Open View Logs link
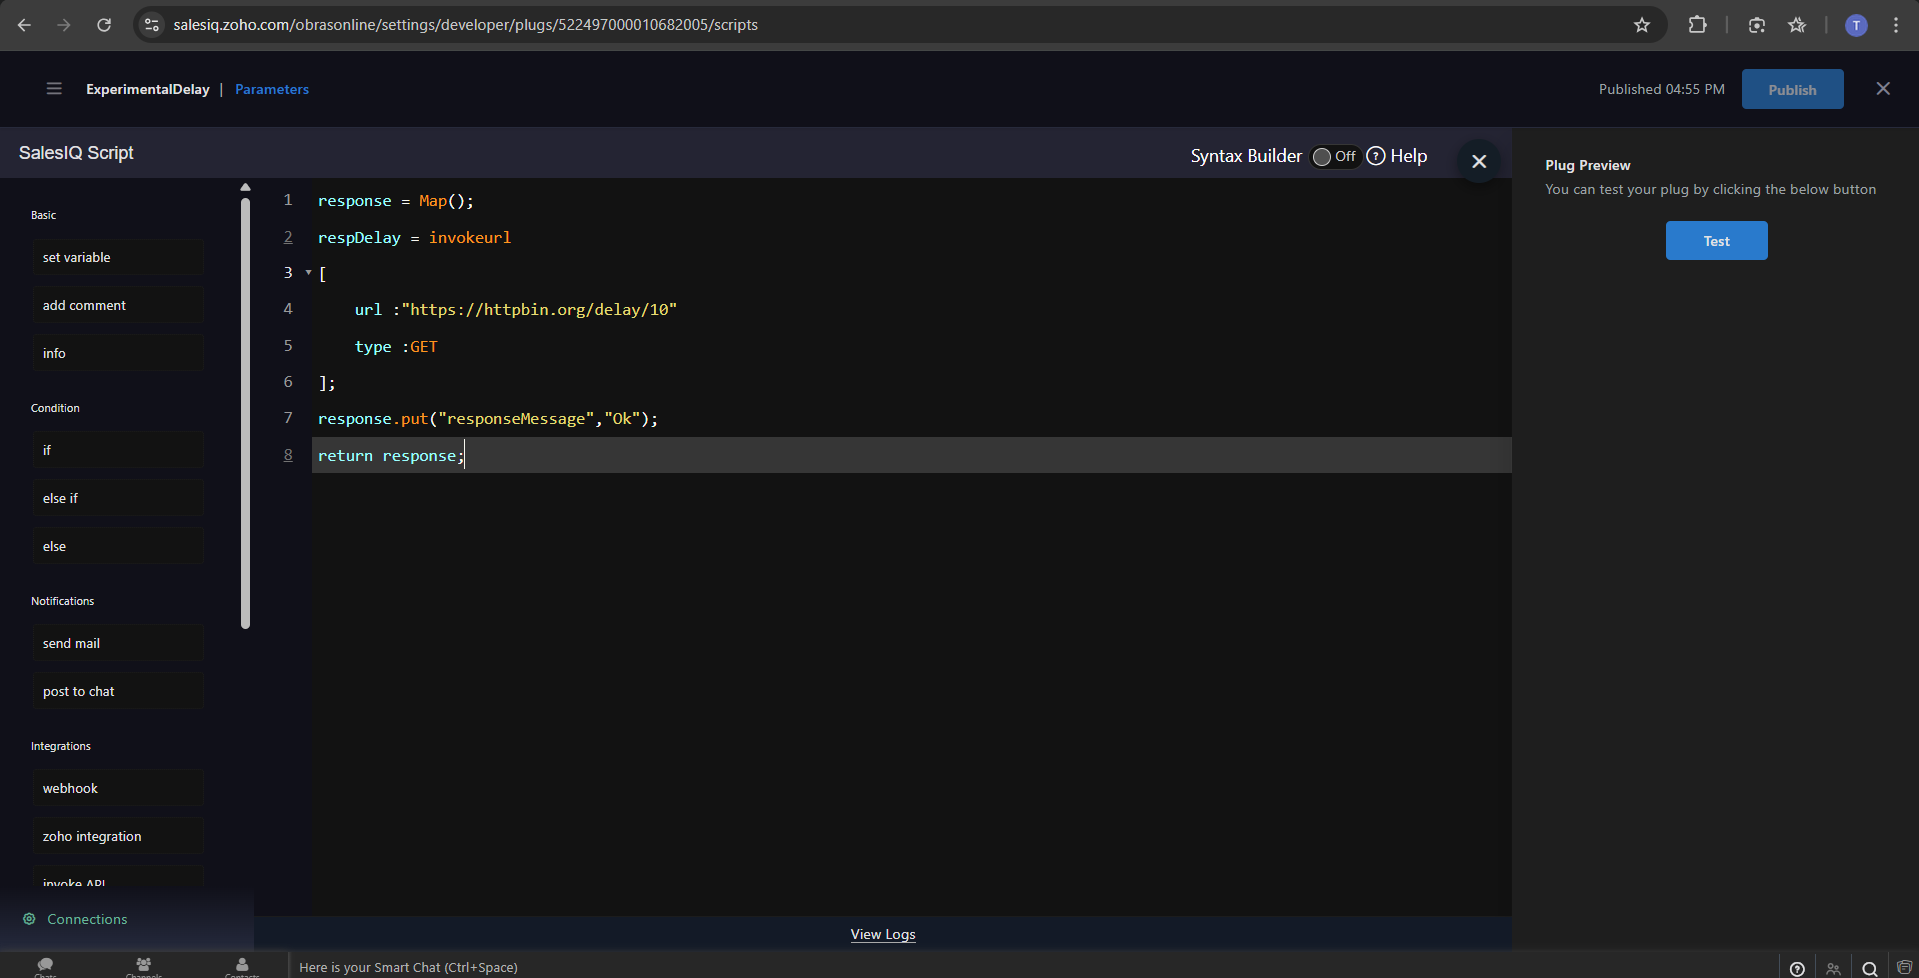 [882, 934]
